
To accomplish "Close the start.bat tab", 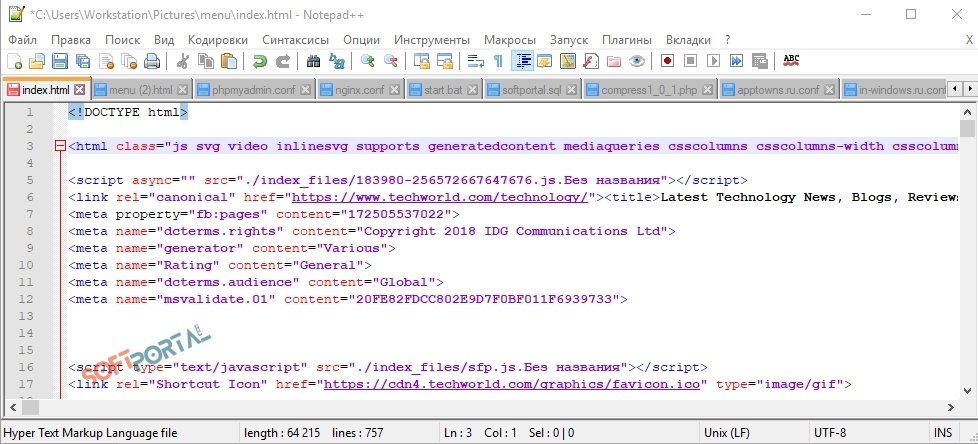I will (473, 90).
